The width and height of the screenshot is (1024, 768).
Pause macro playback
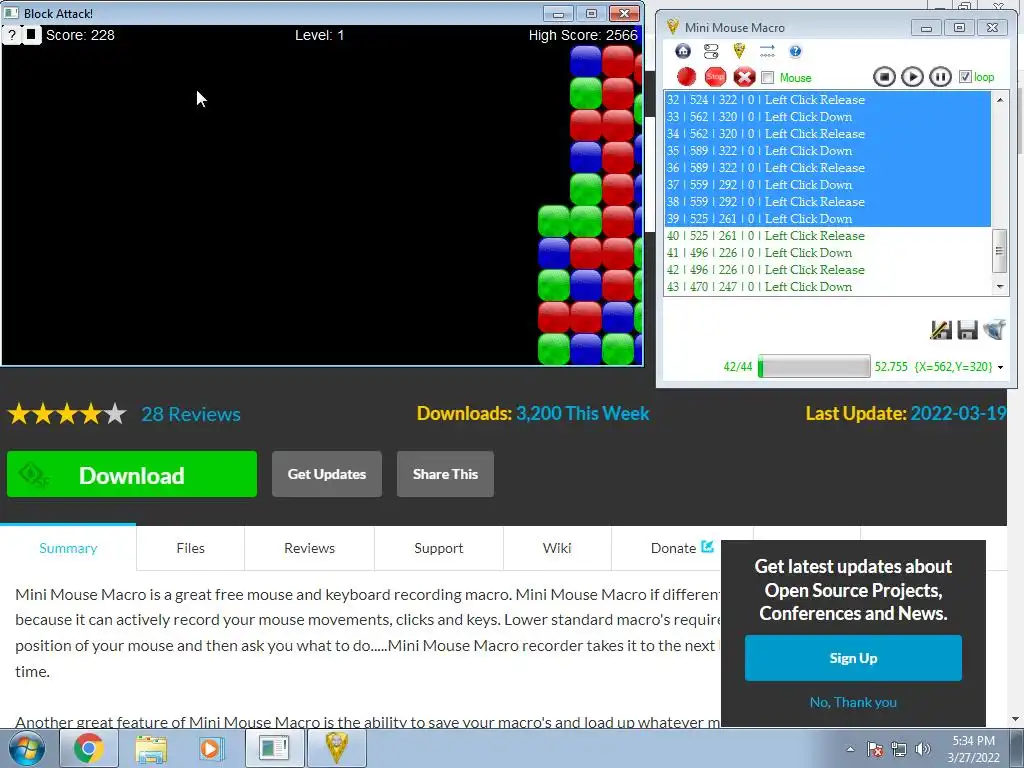pos(940,77)
